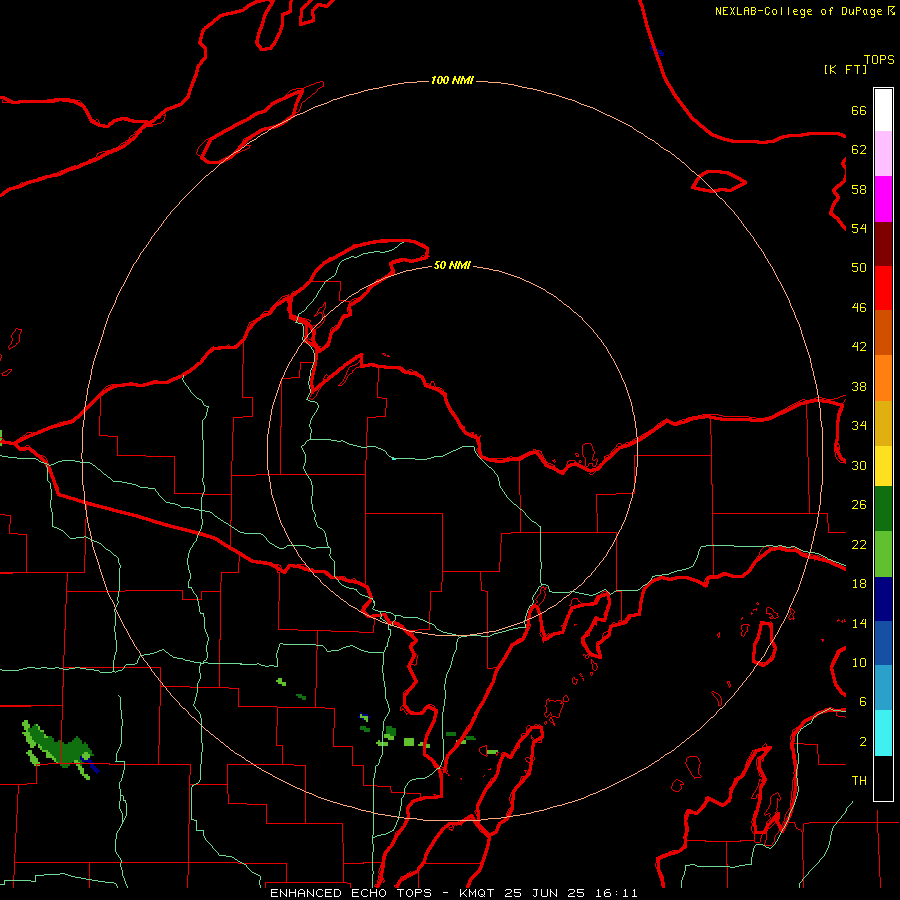Click the 100 NMI range ring label
Viewport: 900px width, 900px height.
[x=452, y=80]
